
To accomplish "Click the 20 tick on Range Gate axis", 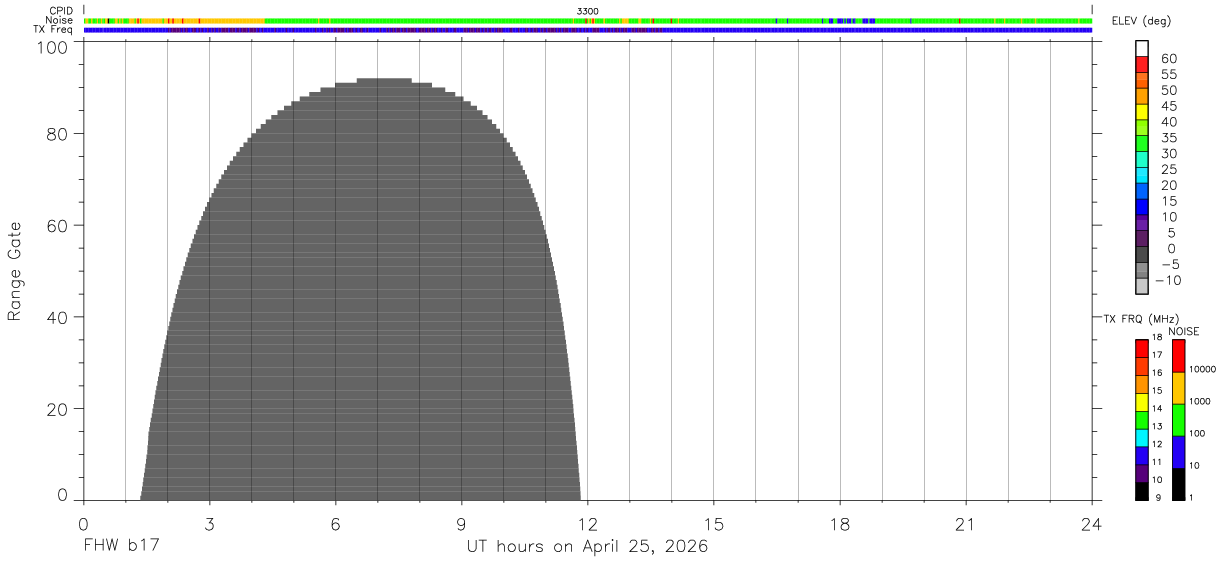I will [x=59, y=409].
